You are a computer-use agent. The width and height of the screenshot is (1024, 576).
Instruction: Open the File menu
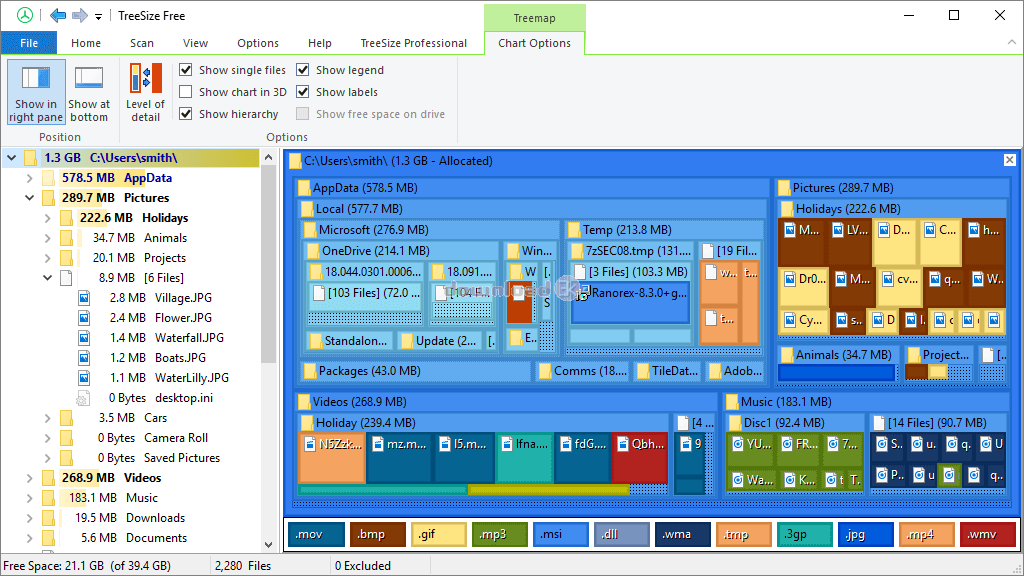[x=29, y=43]
